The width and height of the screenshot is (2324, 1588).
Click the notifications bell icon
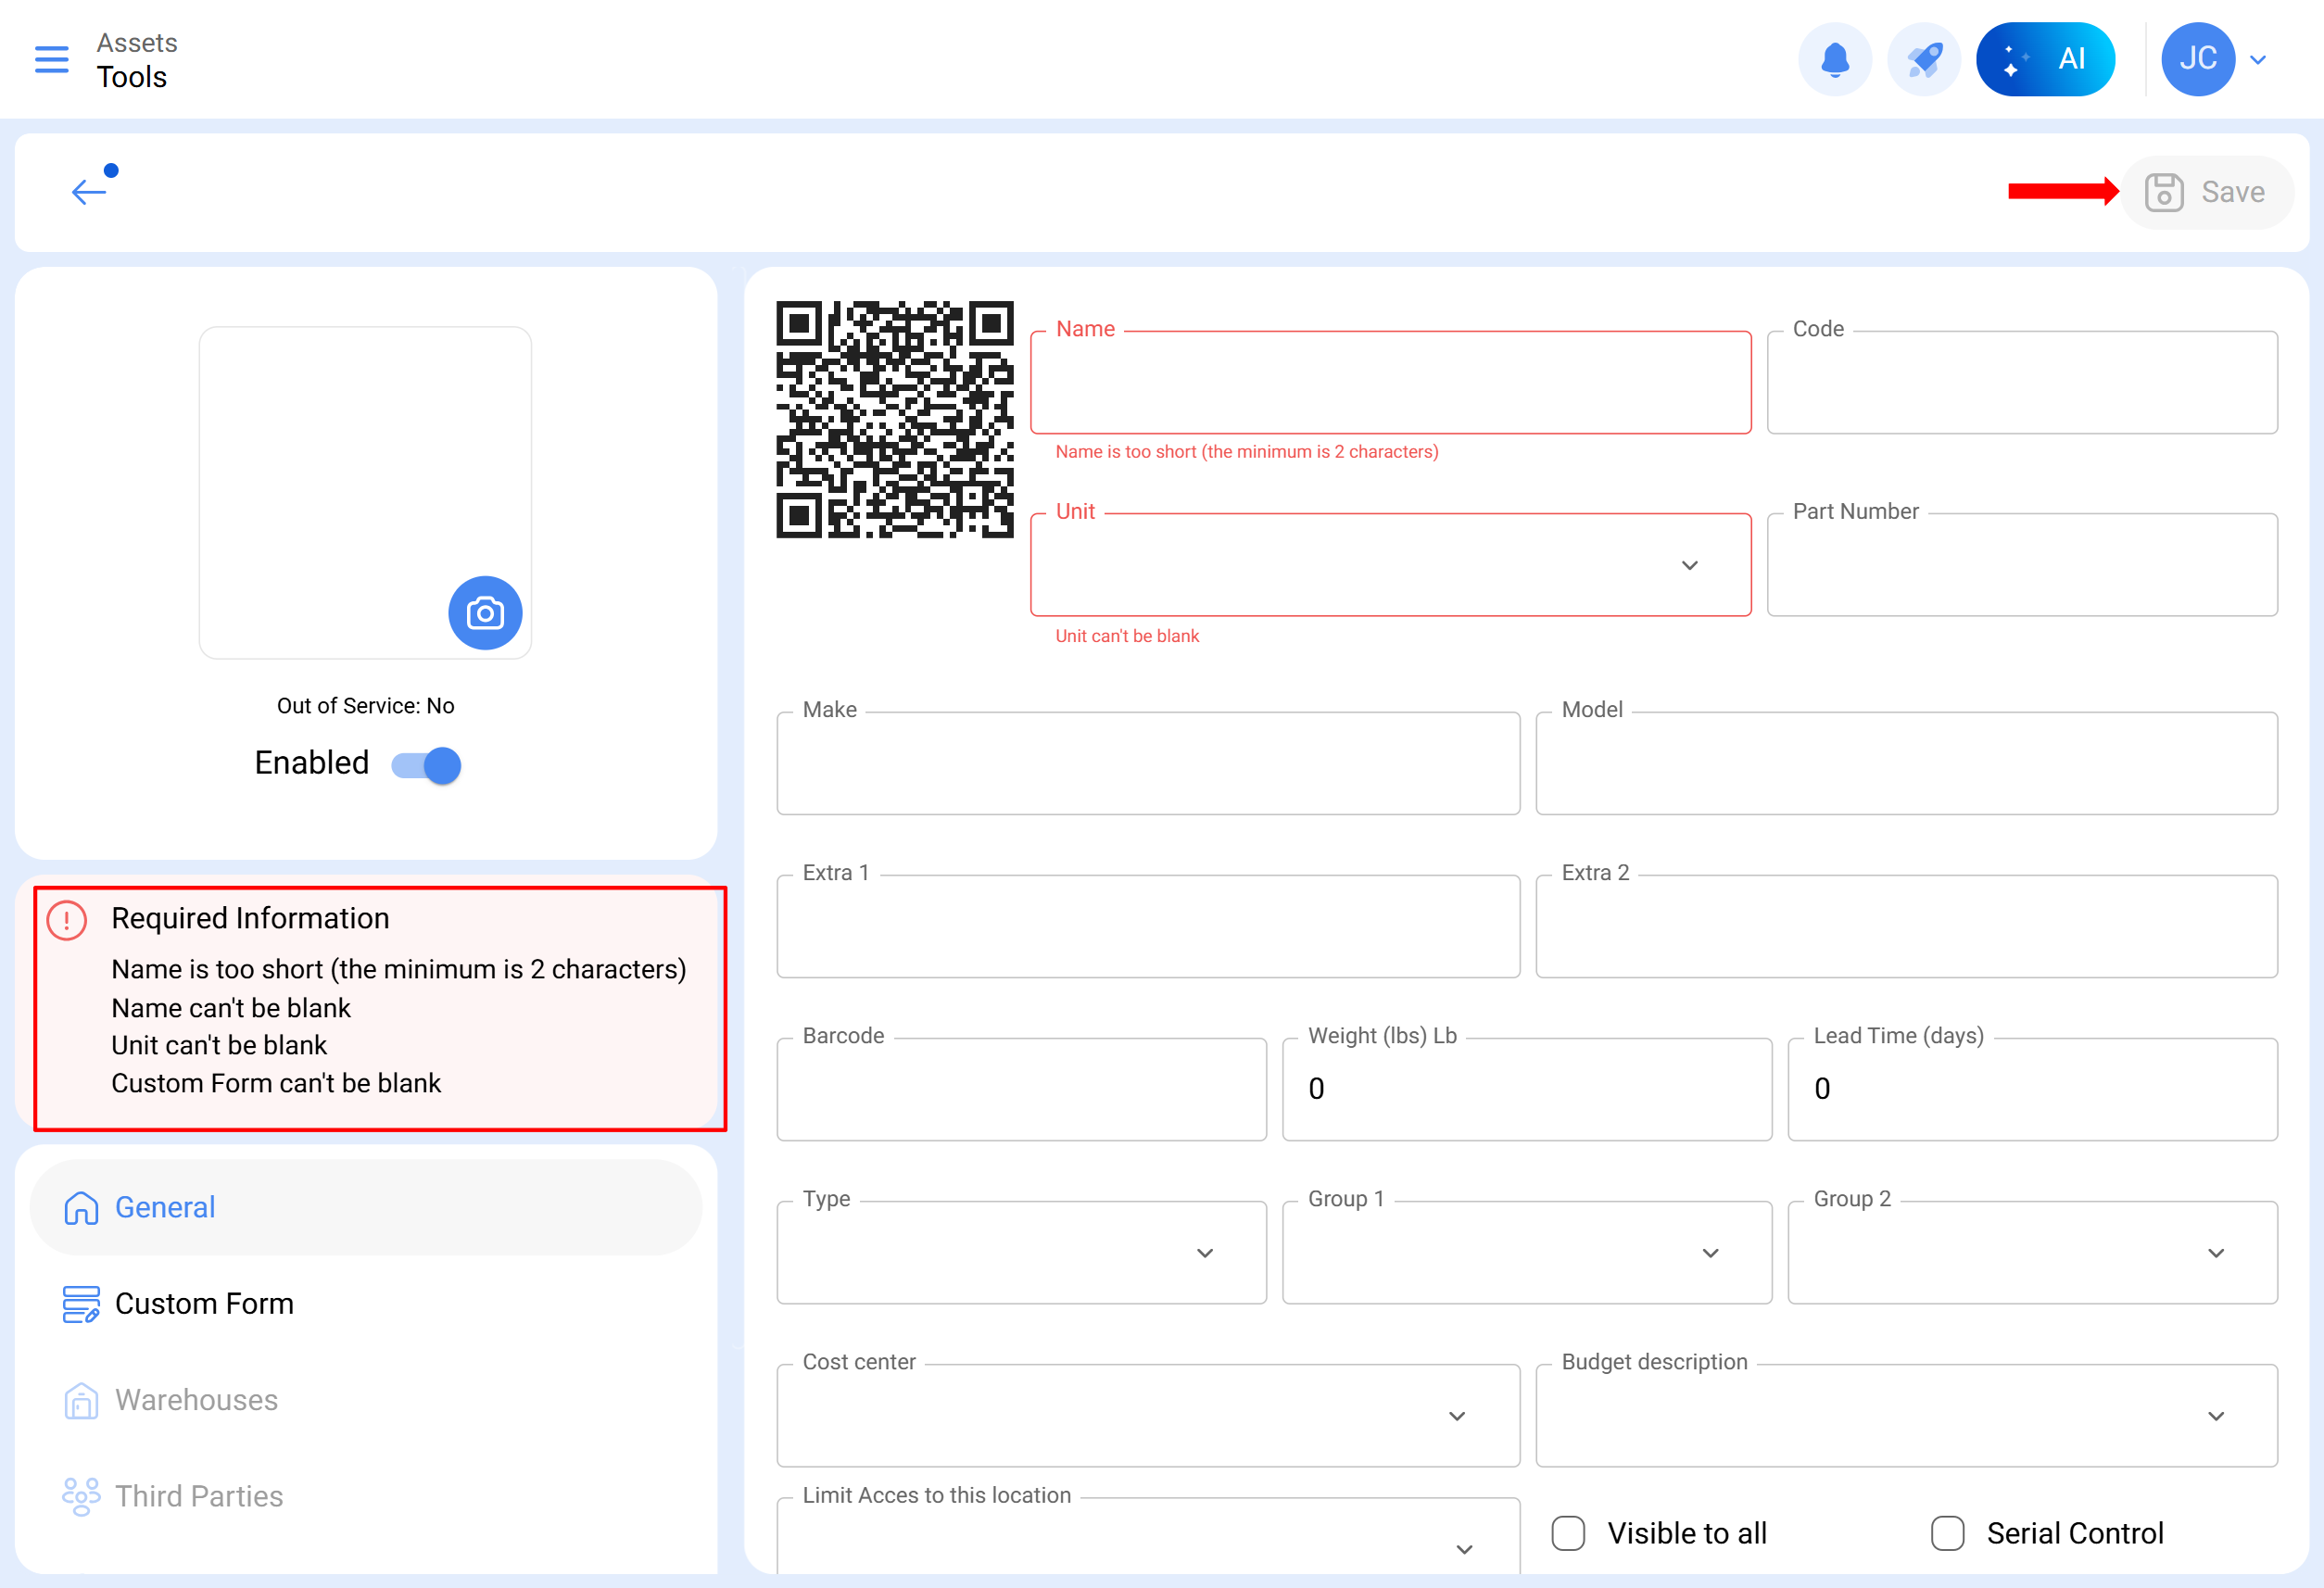1834,59
